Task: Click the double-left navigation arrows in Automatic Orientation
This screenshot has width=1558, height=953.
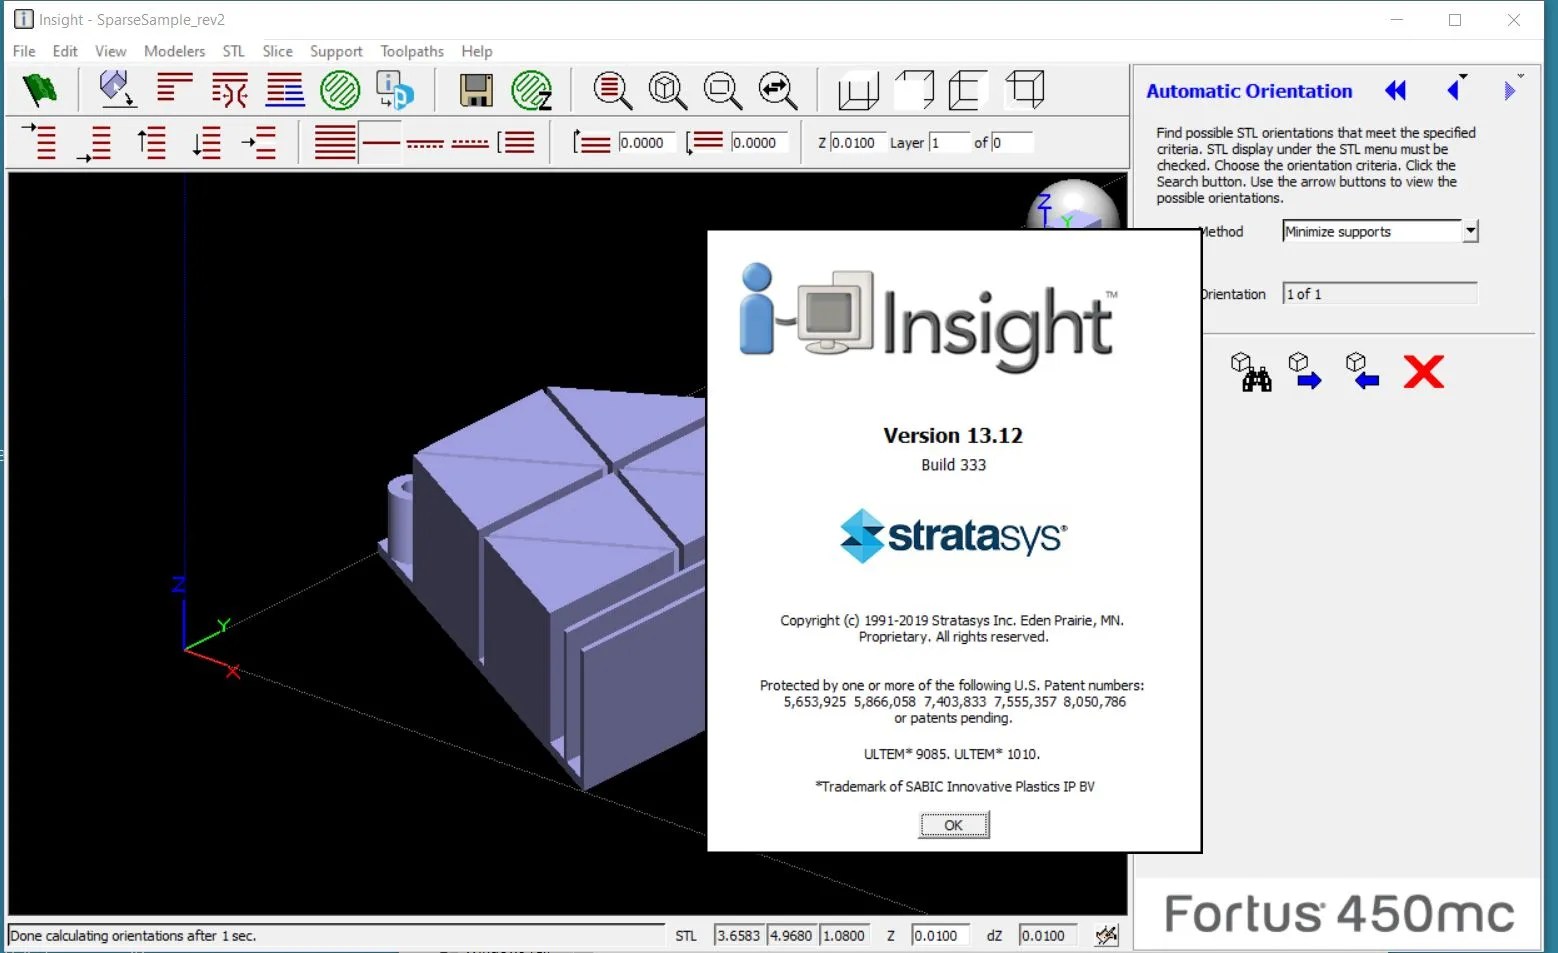Action: pos(1395,90)
